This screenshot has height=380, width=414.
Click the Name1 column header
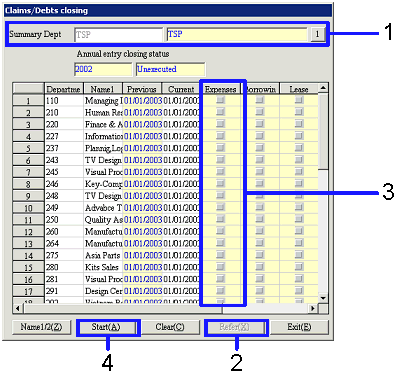point(103,89)
